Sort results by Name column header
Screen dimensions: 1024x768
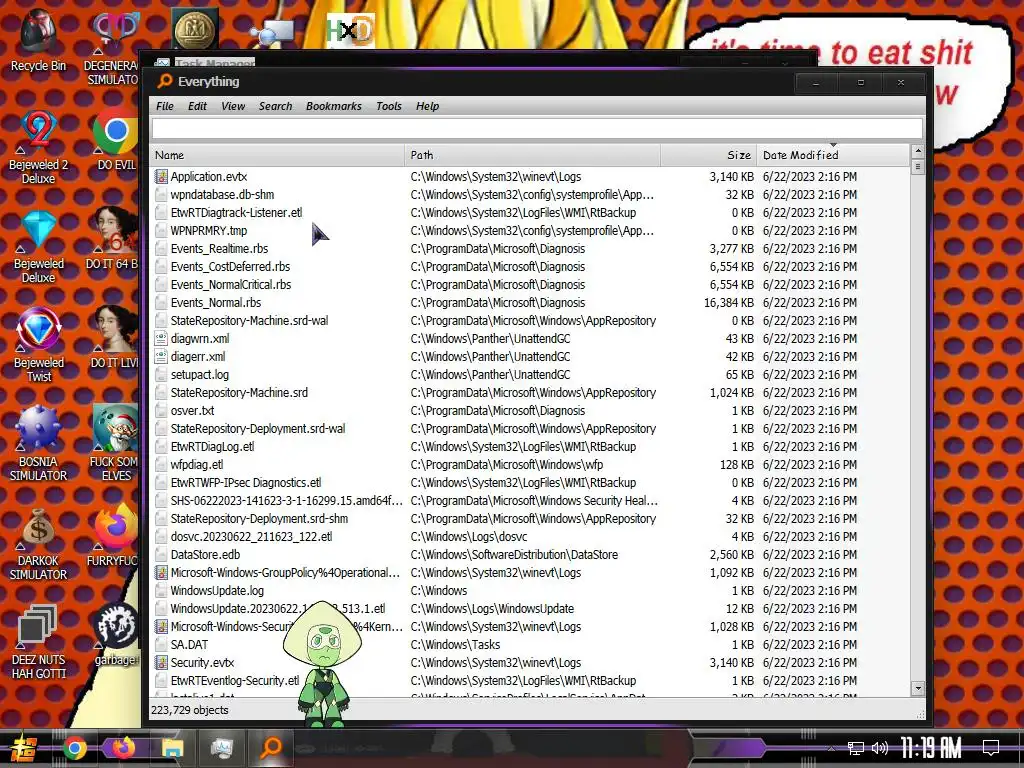point(277,155)
